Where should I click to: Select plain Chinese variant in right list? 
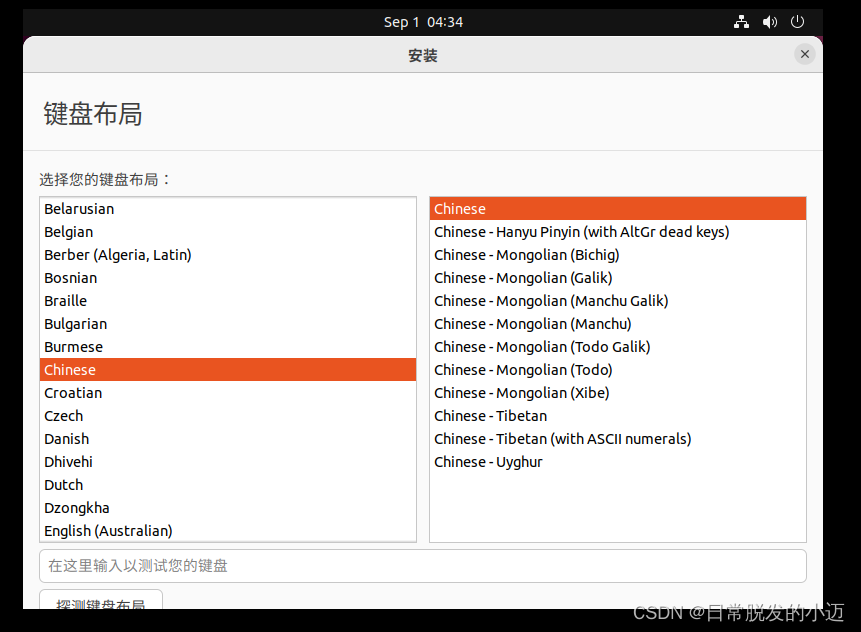(x=618, y=209)
